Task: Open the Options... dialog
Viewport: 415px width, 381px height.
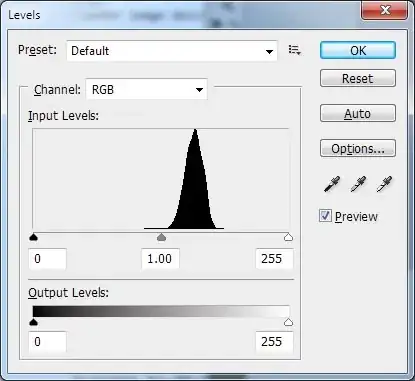Action: 358,148
